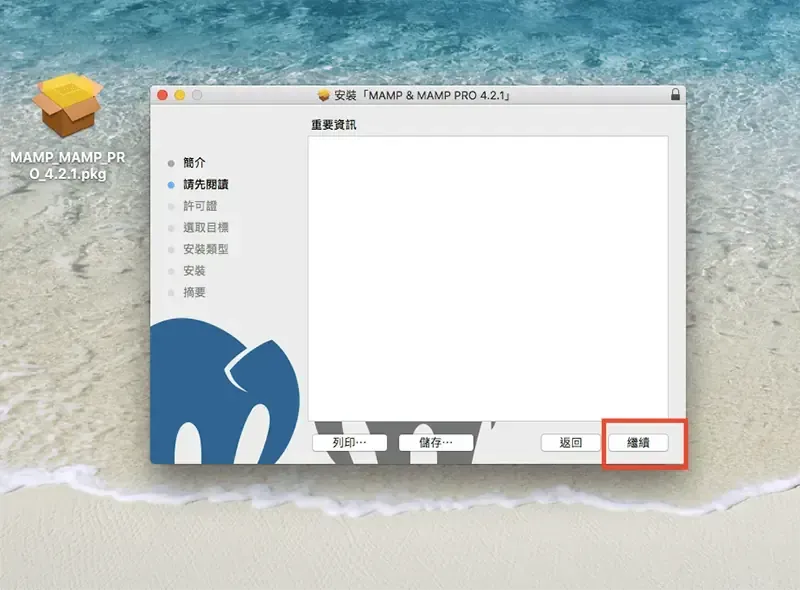
Task: Click inside the important information text area
Action: coord(488,279)
